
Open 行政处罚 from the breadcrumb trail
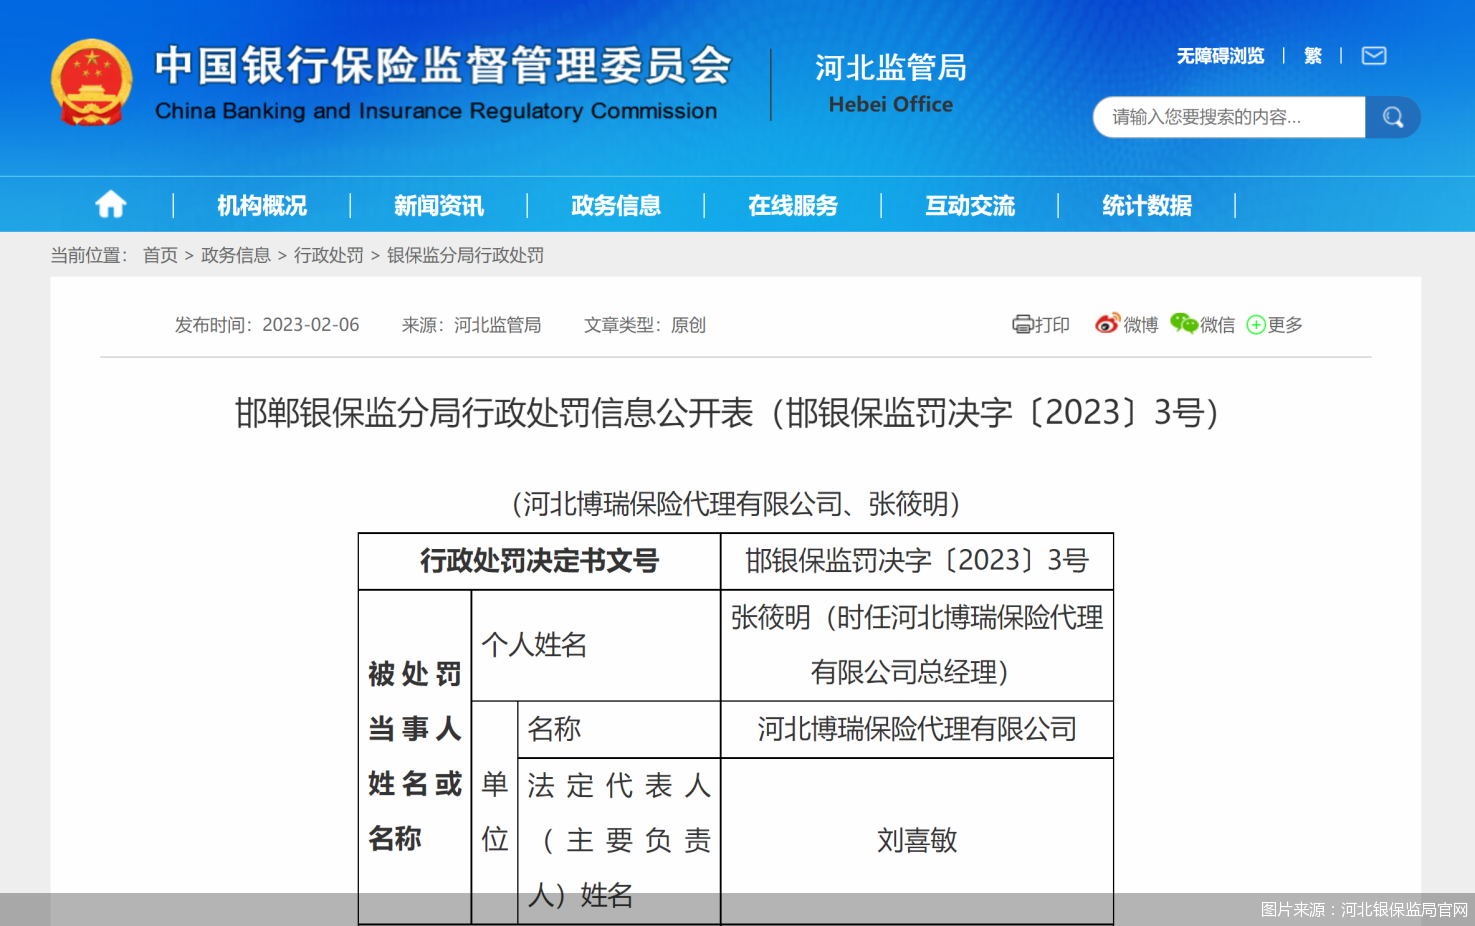point(329,256)
